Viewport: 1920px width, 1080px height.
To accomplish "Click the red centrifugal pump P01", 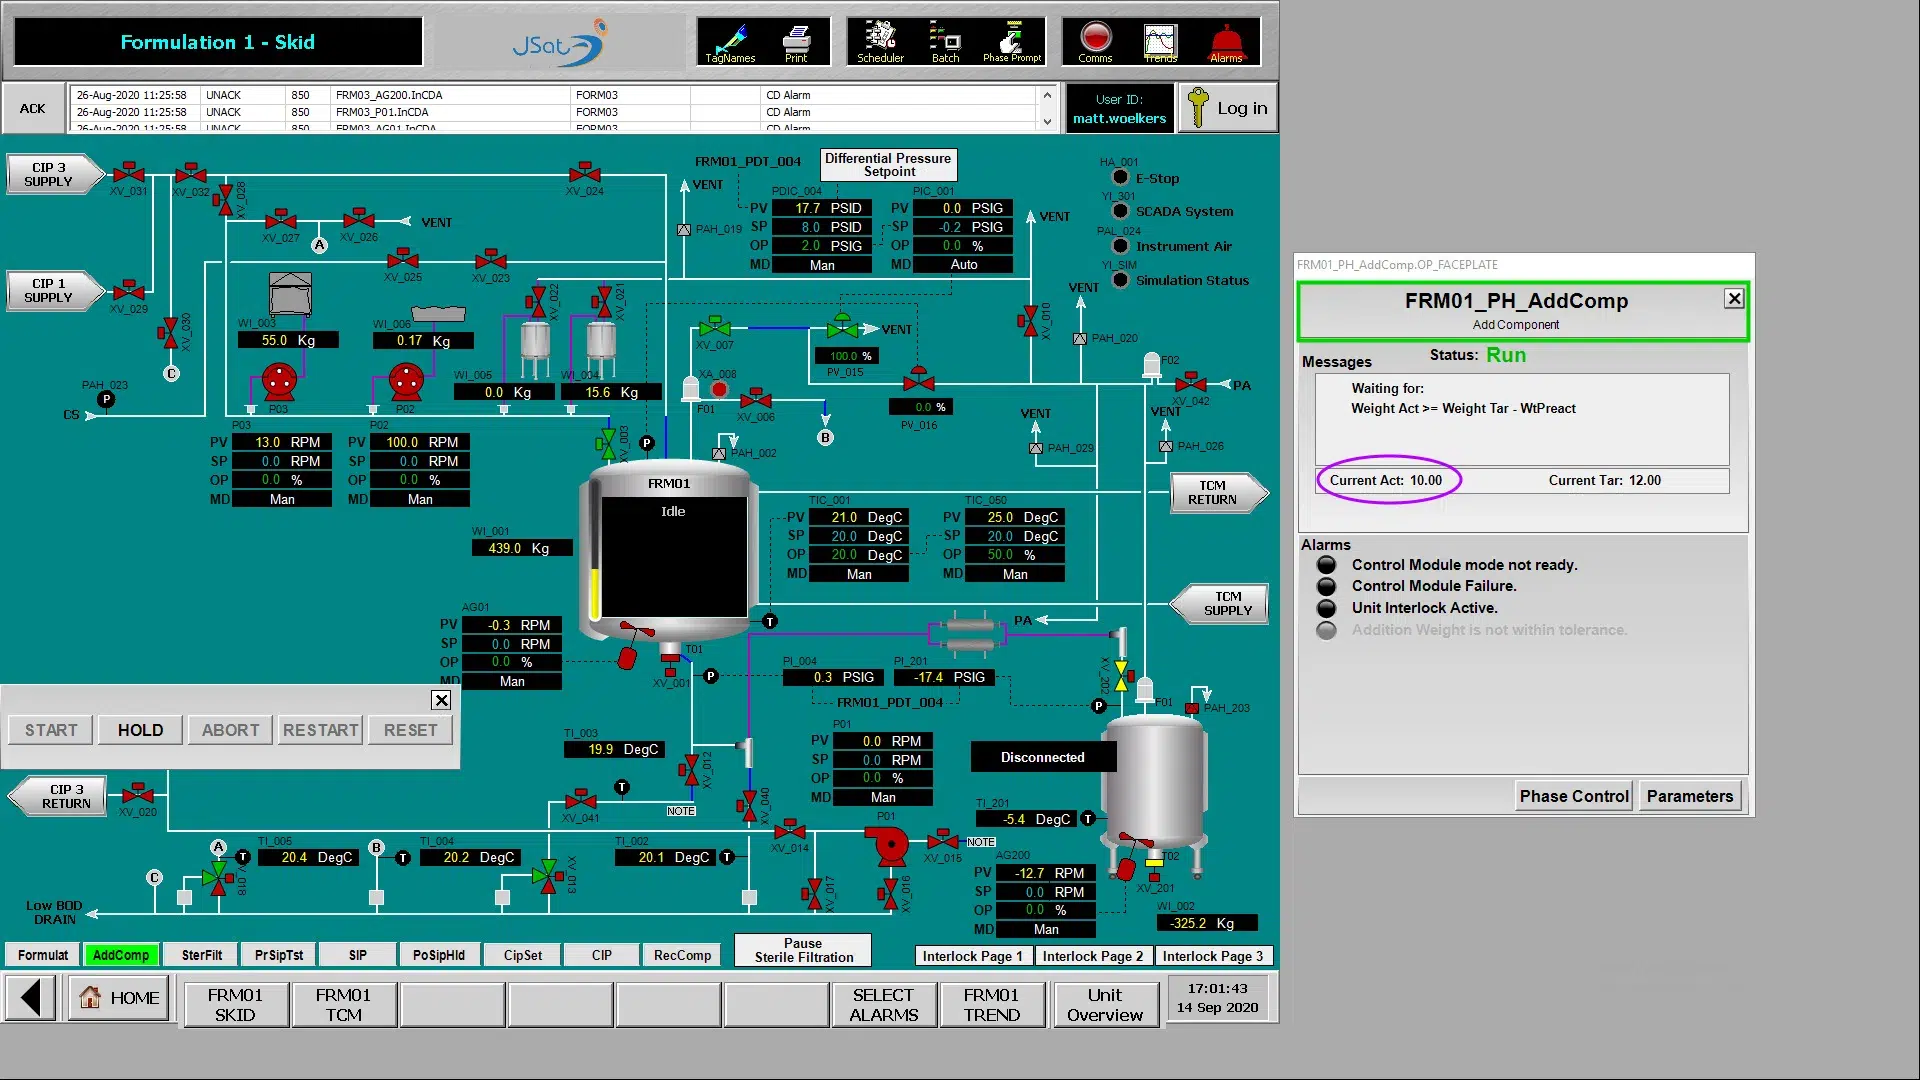I will coord(889,845).
